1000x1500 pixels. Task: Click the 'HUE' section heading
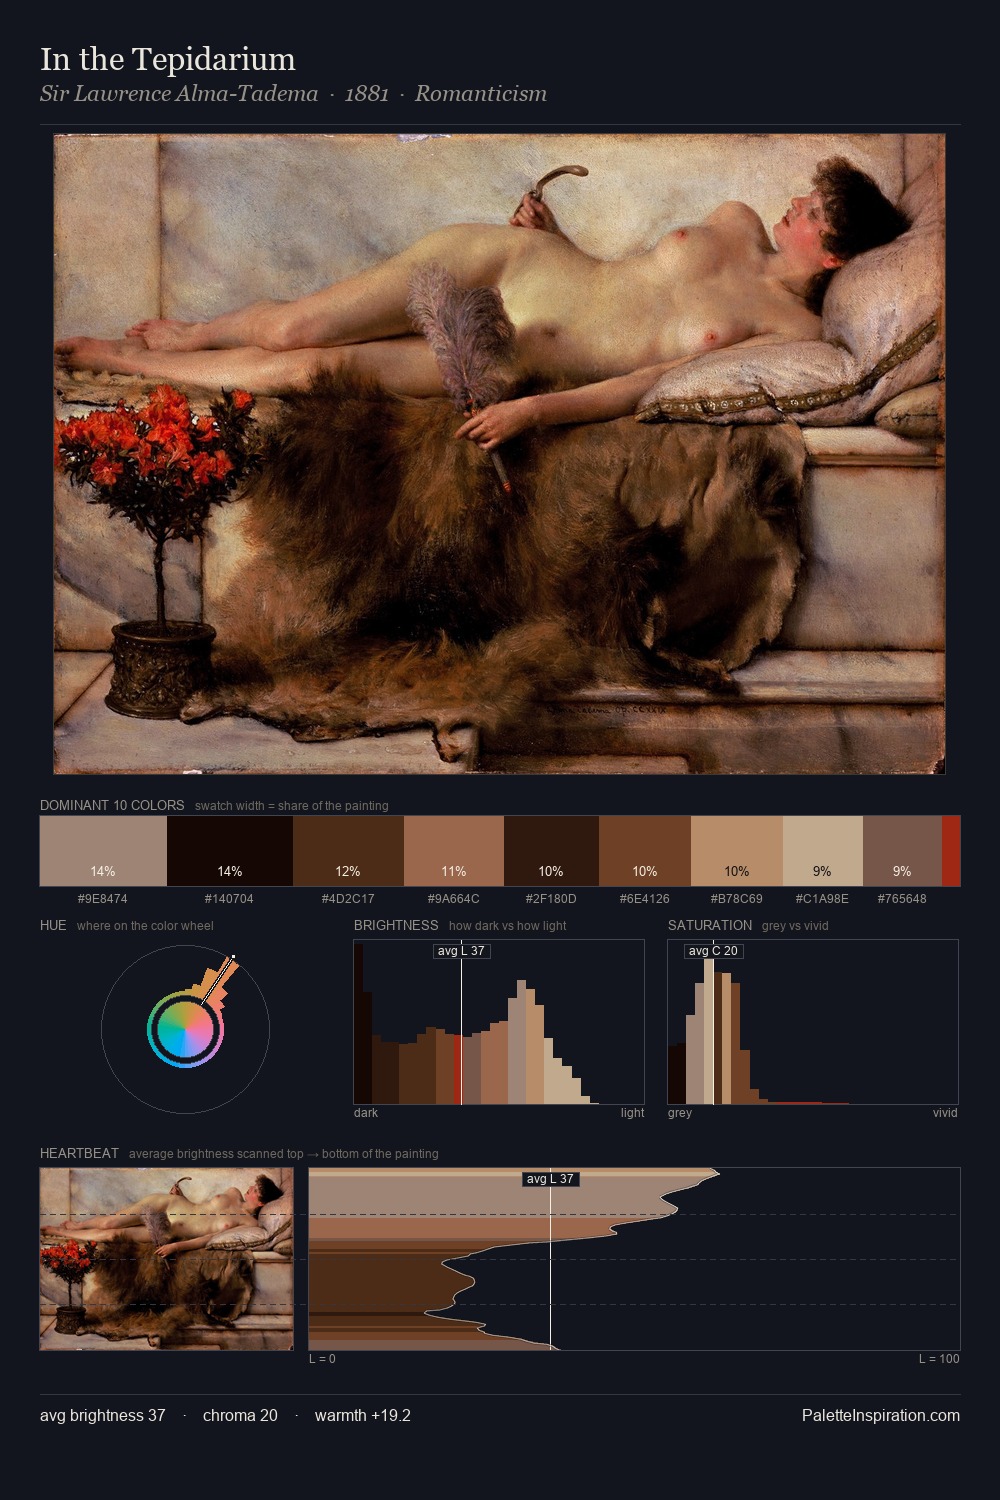(x=53, y=925)
